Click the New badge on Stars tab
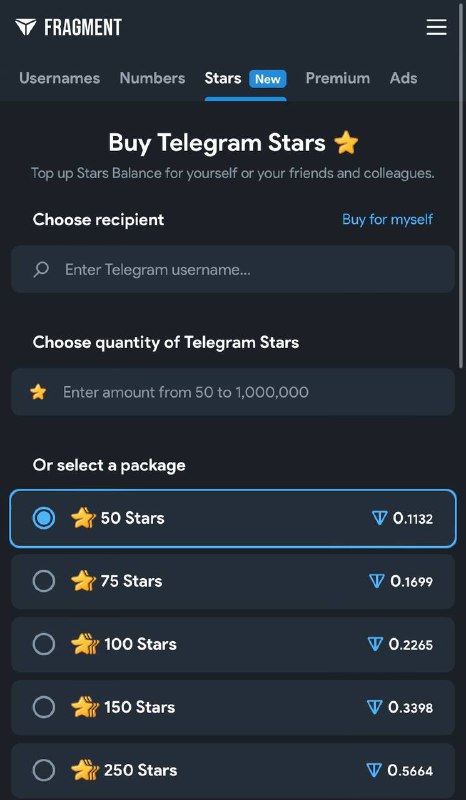 tap(267, 79)
